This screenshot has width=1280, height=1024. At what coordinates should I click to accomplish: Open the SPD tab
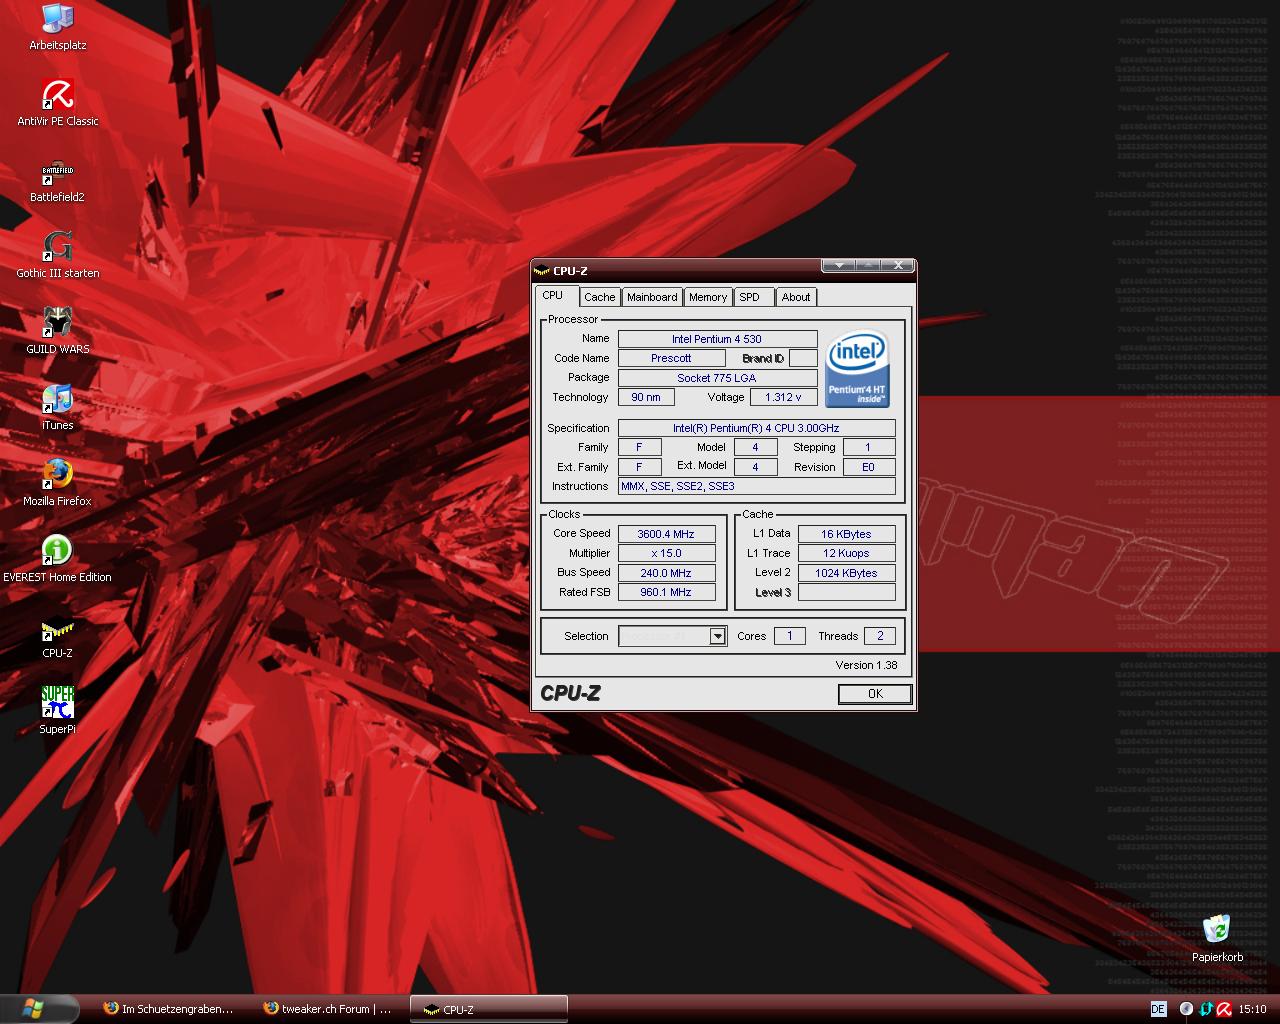tap(749, 297)
